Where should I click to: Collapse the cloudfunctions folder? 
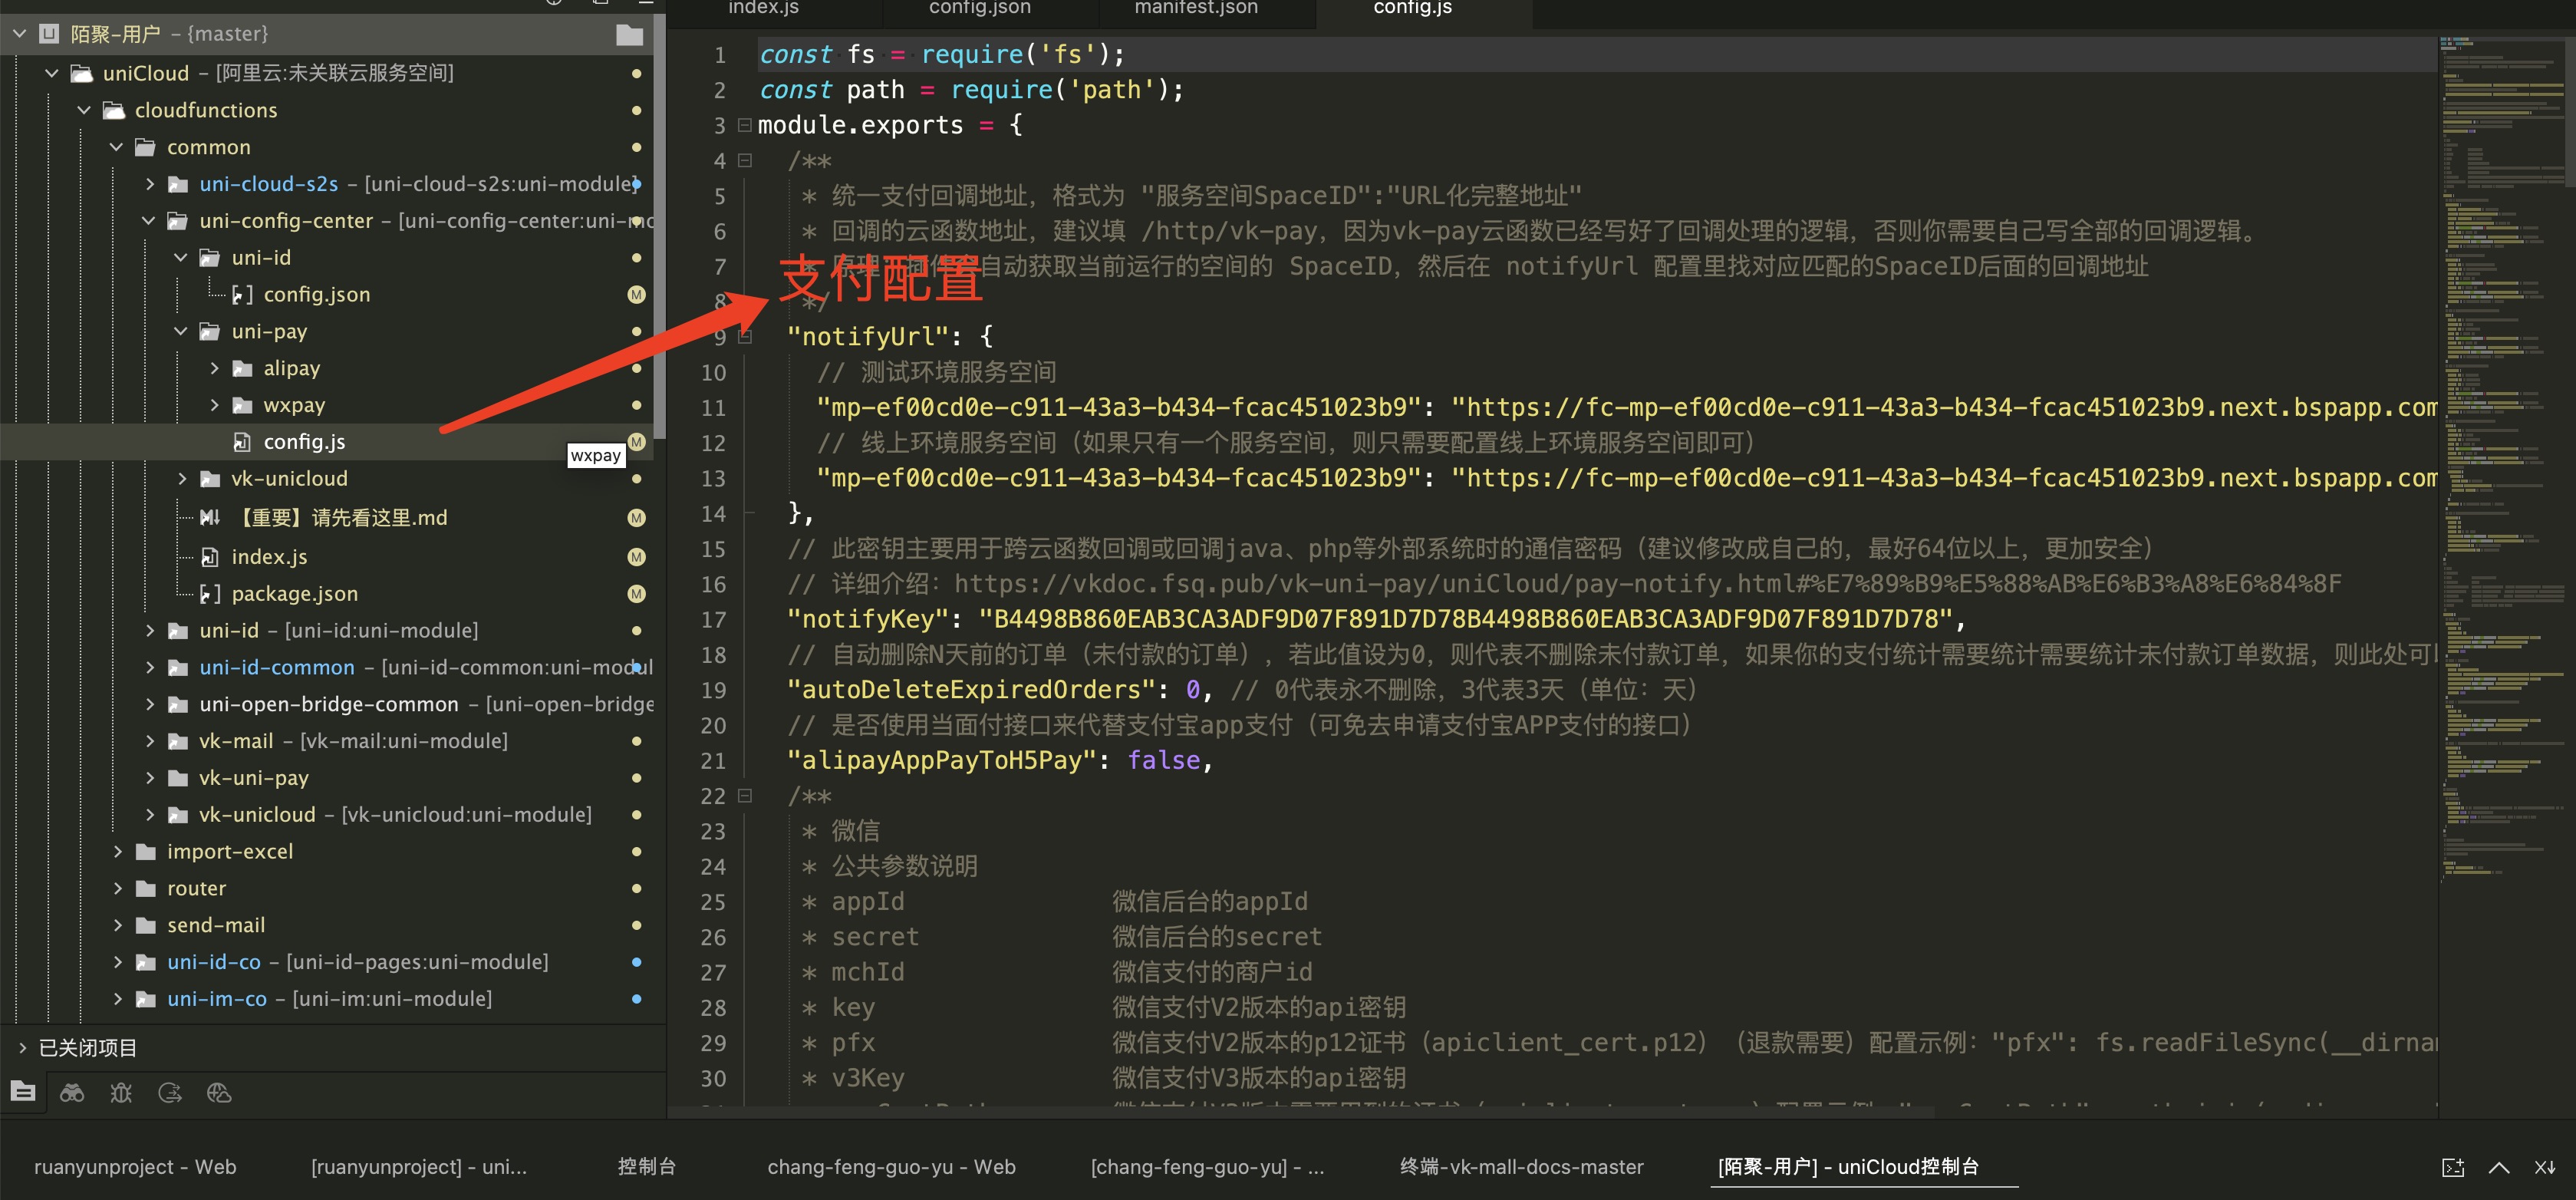click(85, 110)
